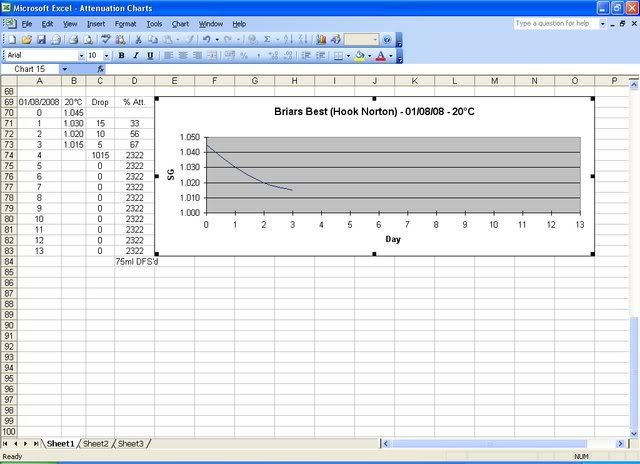Open the Borders dropdown arrow
640x464 pixels.
[348, 56]
